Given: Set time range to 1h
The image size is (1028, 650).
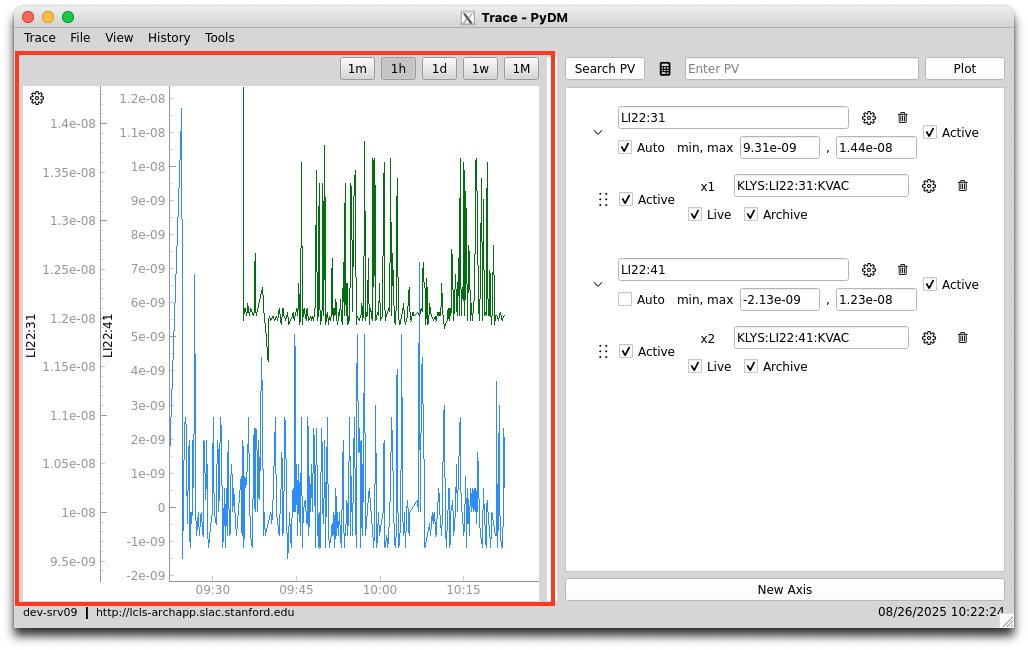Looking at the screenshot, I should [399, 69].
